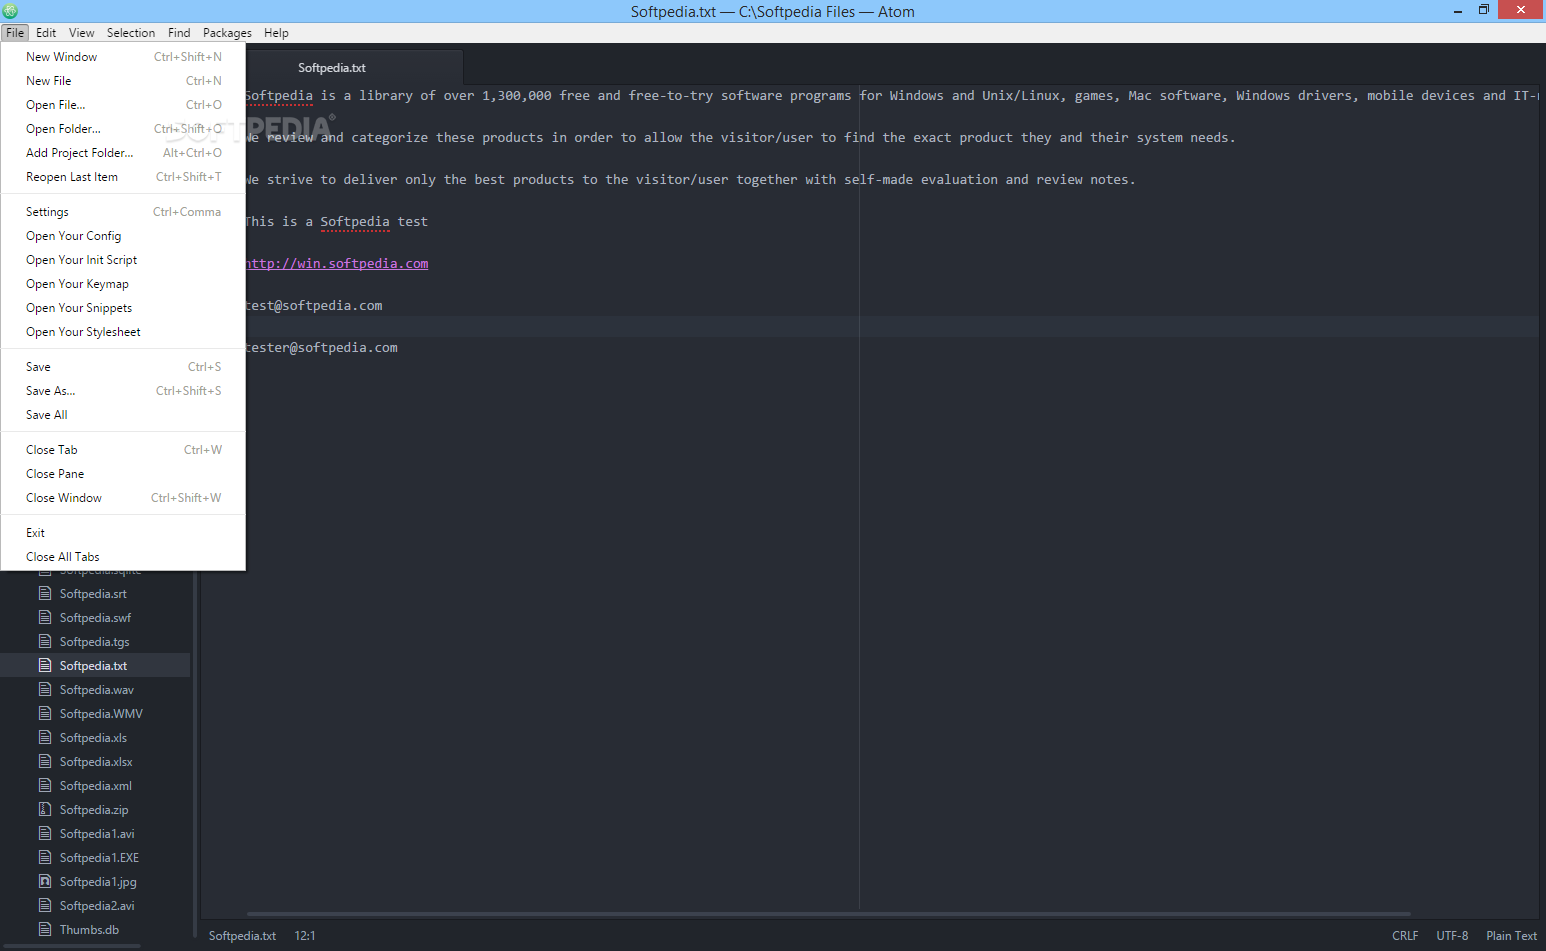Select Open Your Keymap entry
This screenshot has width=1546, height=951.
coord(123,284)
